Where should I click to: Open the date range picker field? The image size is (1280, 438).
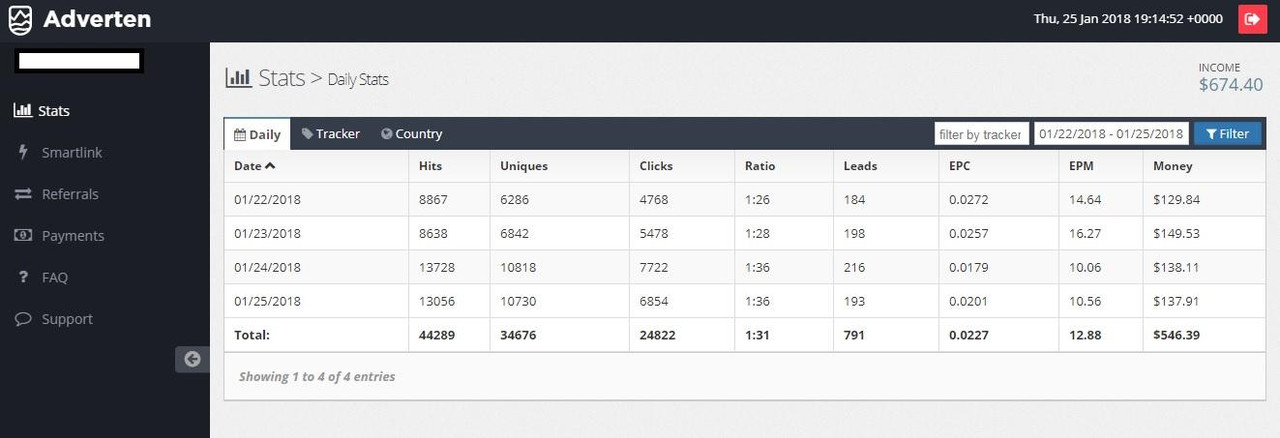(x=1110, y=134)
